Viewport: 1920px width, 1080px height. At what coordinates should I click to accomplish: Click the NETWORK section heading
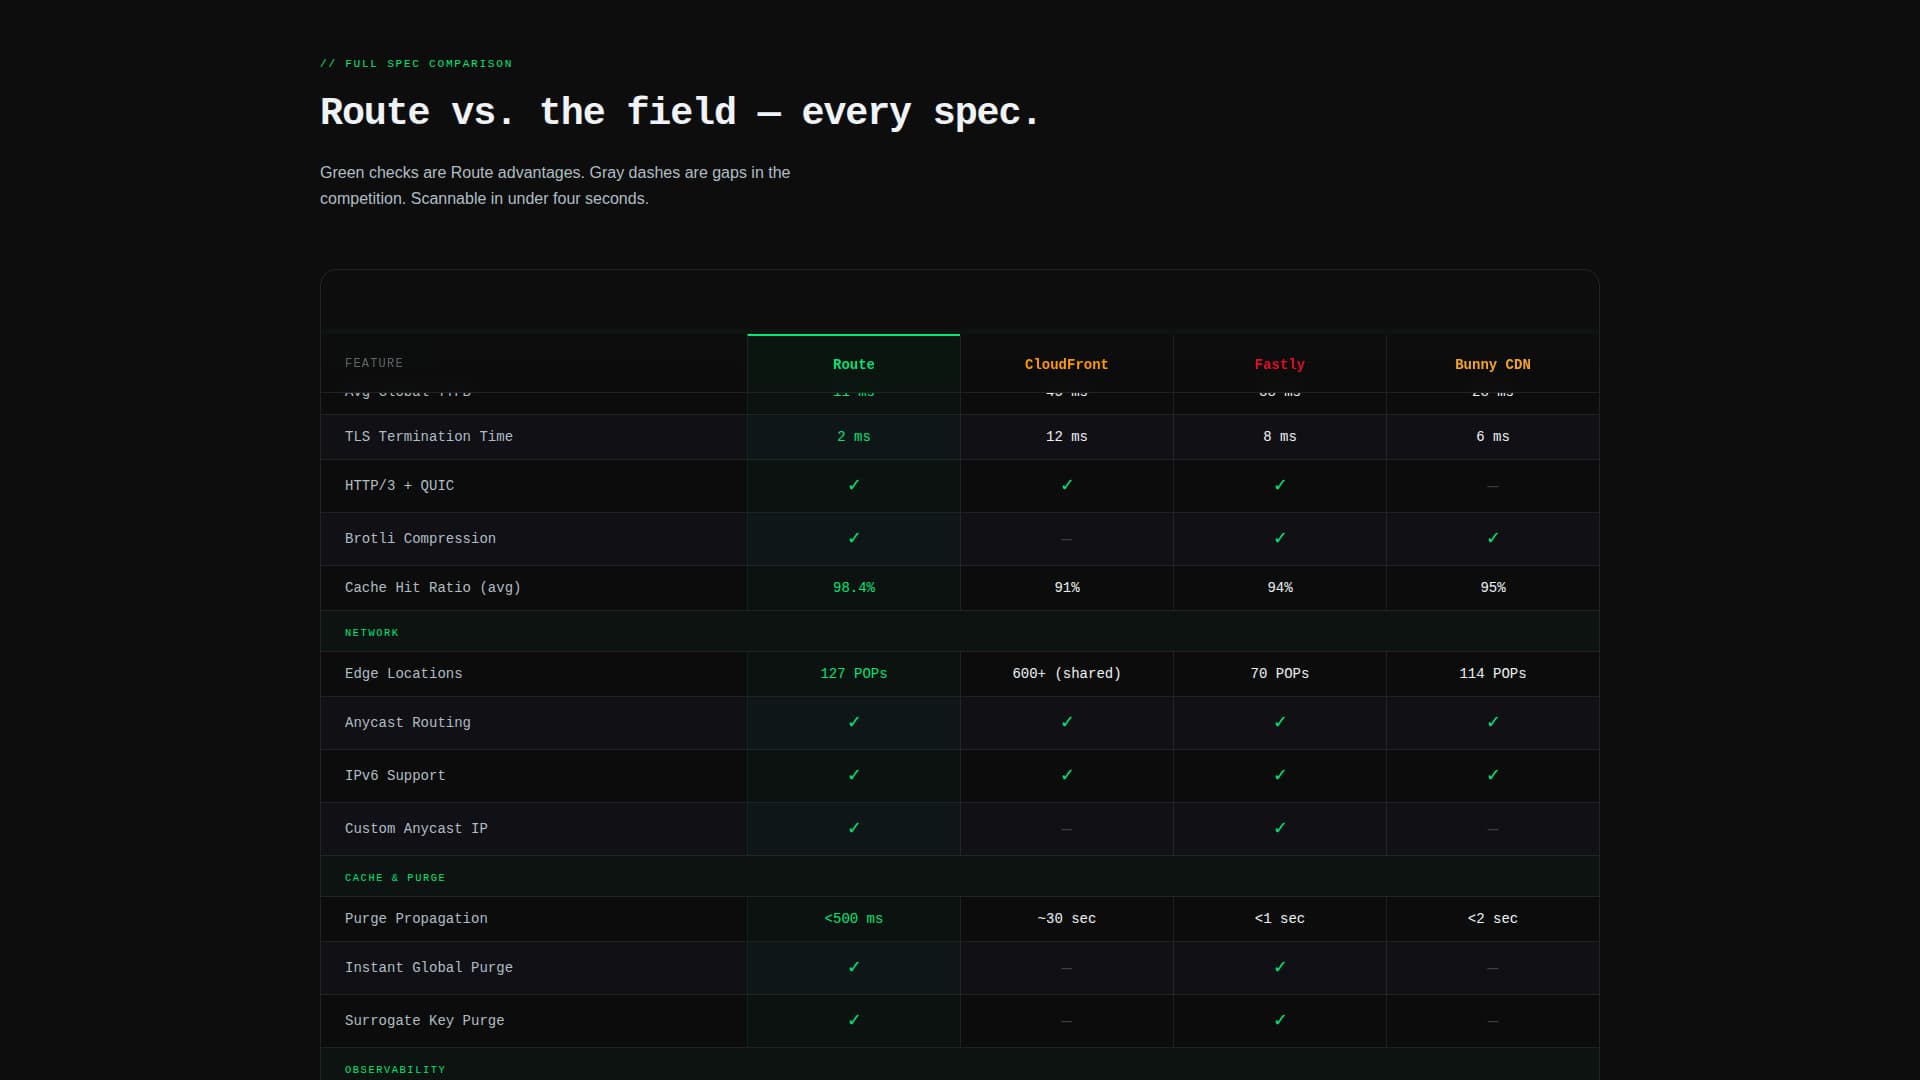(372, 633)
